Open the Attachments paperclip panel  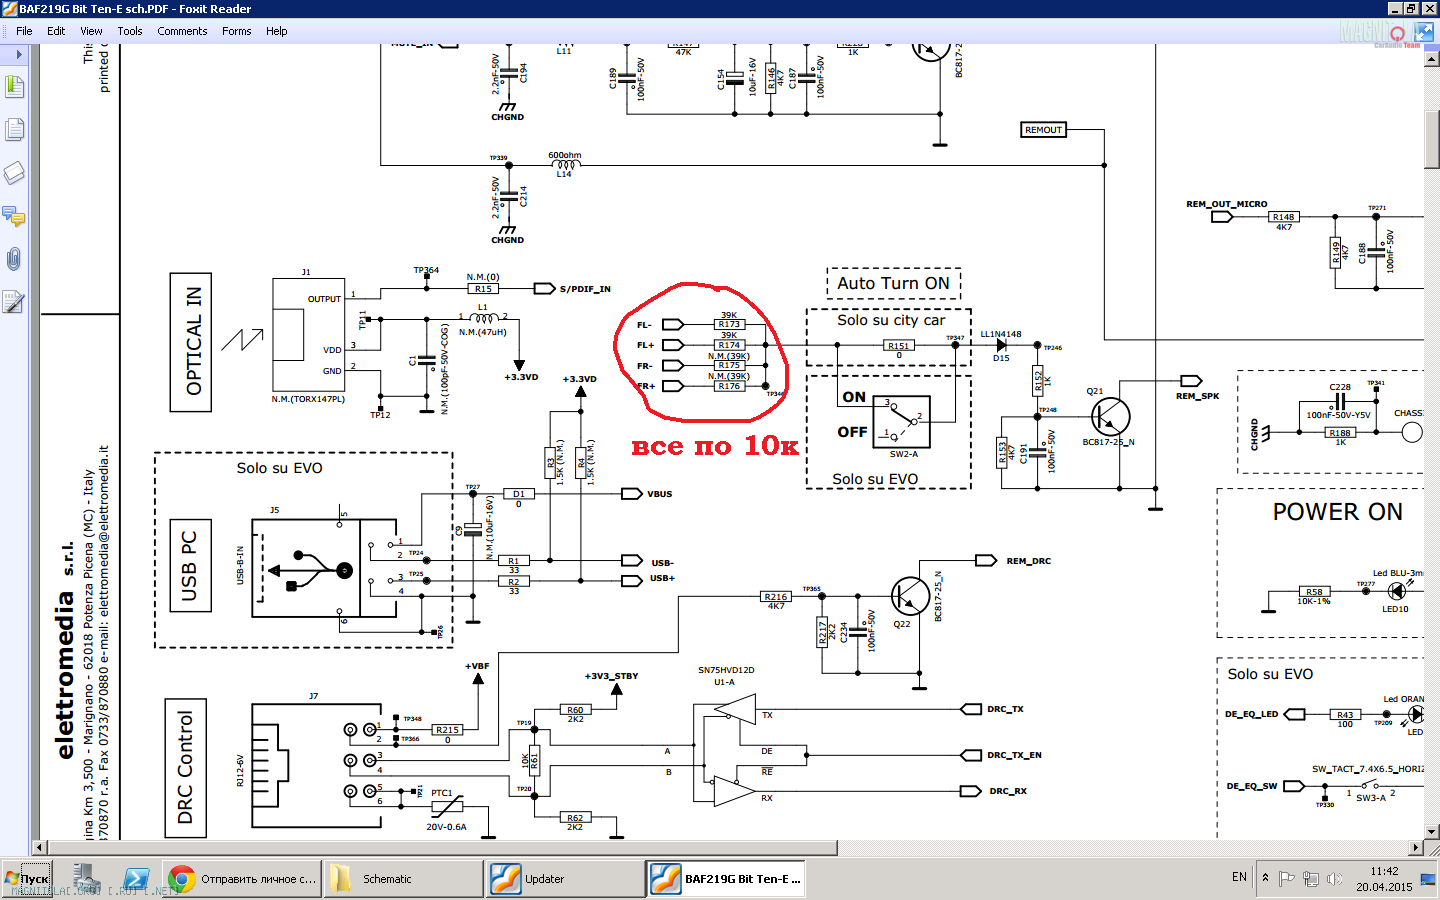14,260
